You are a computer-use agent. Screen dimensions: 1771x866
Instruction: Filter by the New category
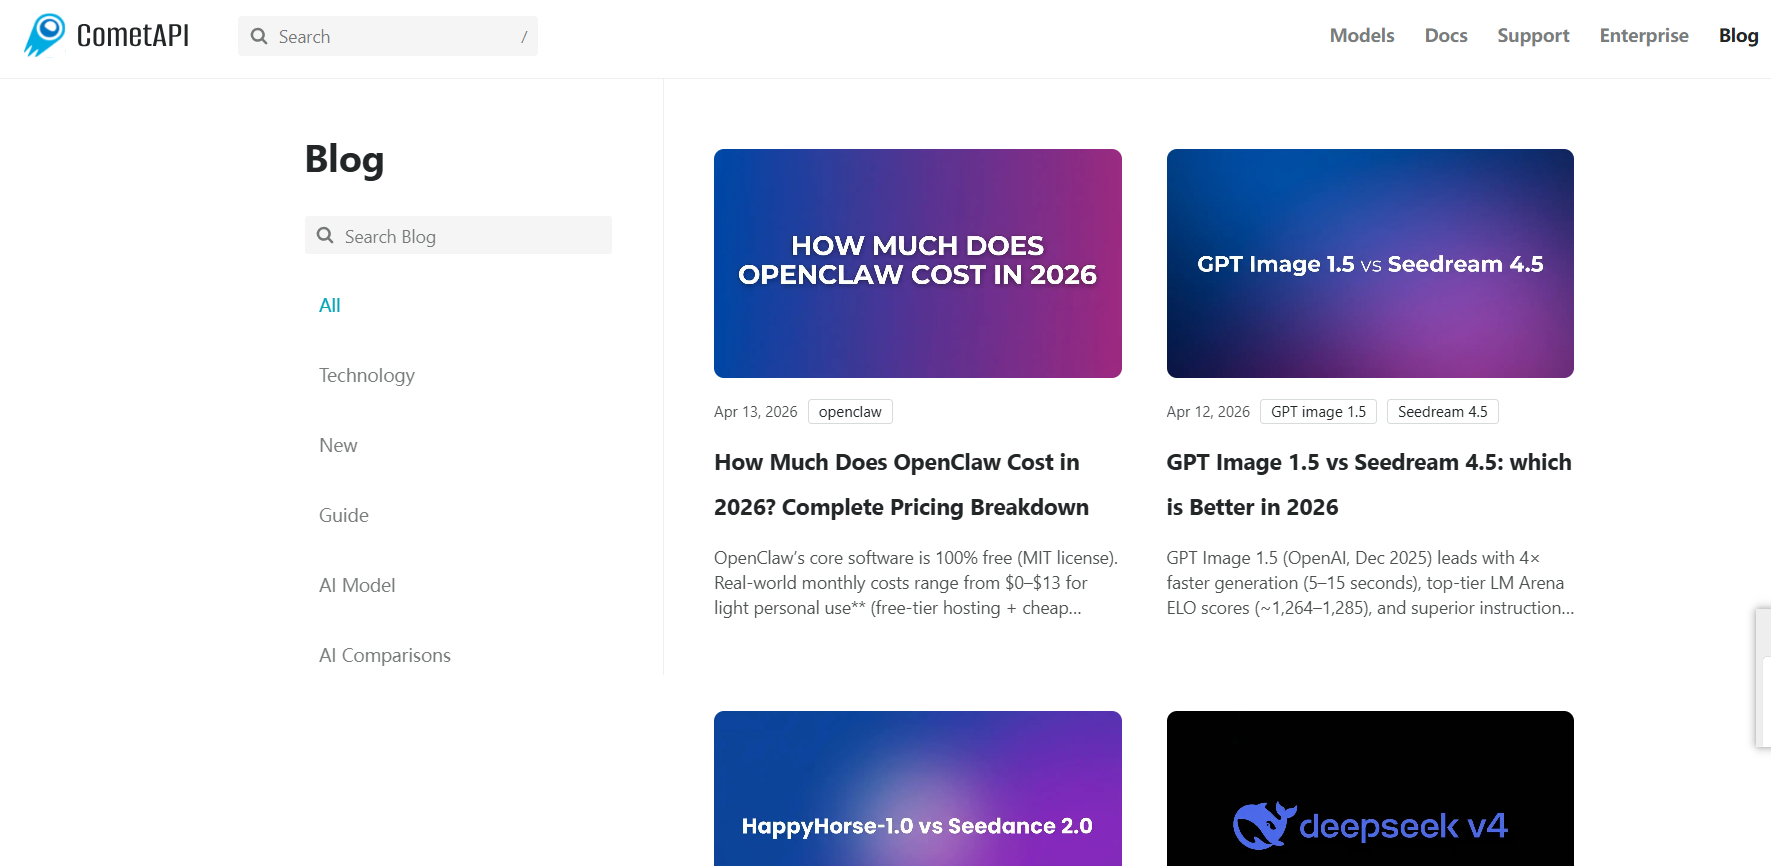338,445
